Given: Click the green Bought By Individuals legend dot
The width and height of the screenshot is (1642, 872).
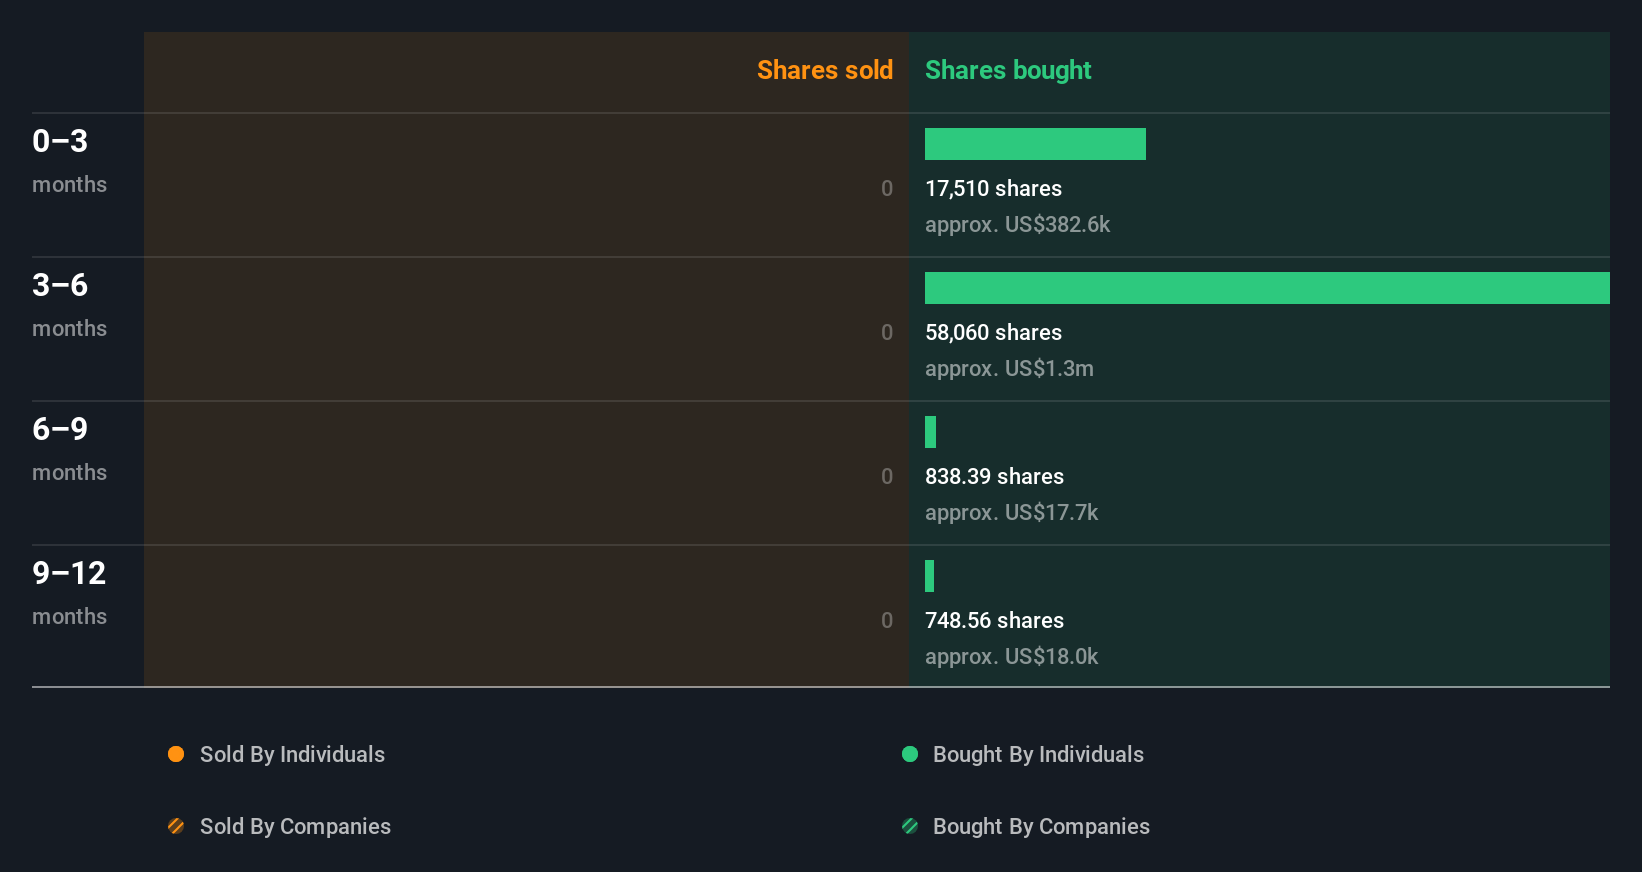Looking at the screenshot, I should point(910,754).
